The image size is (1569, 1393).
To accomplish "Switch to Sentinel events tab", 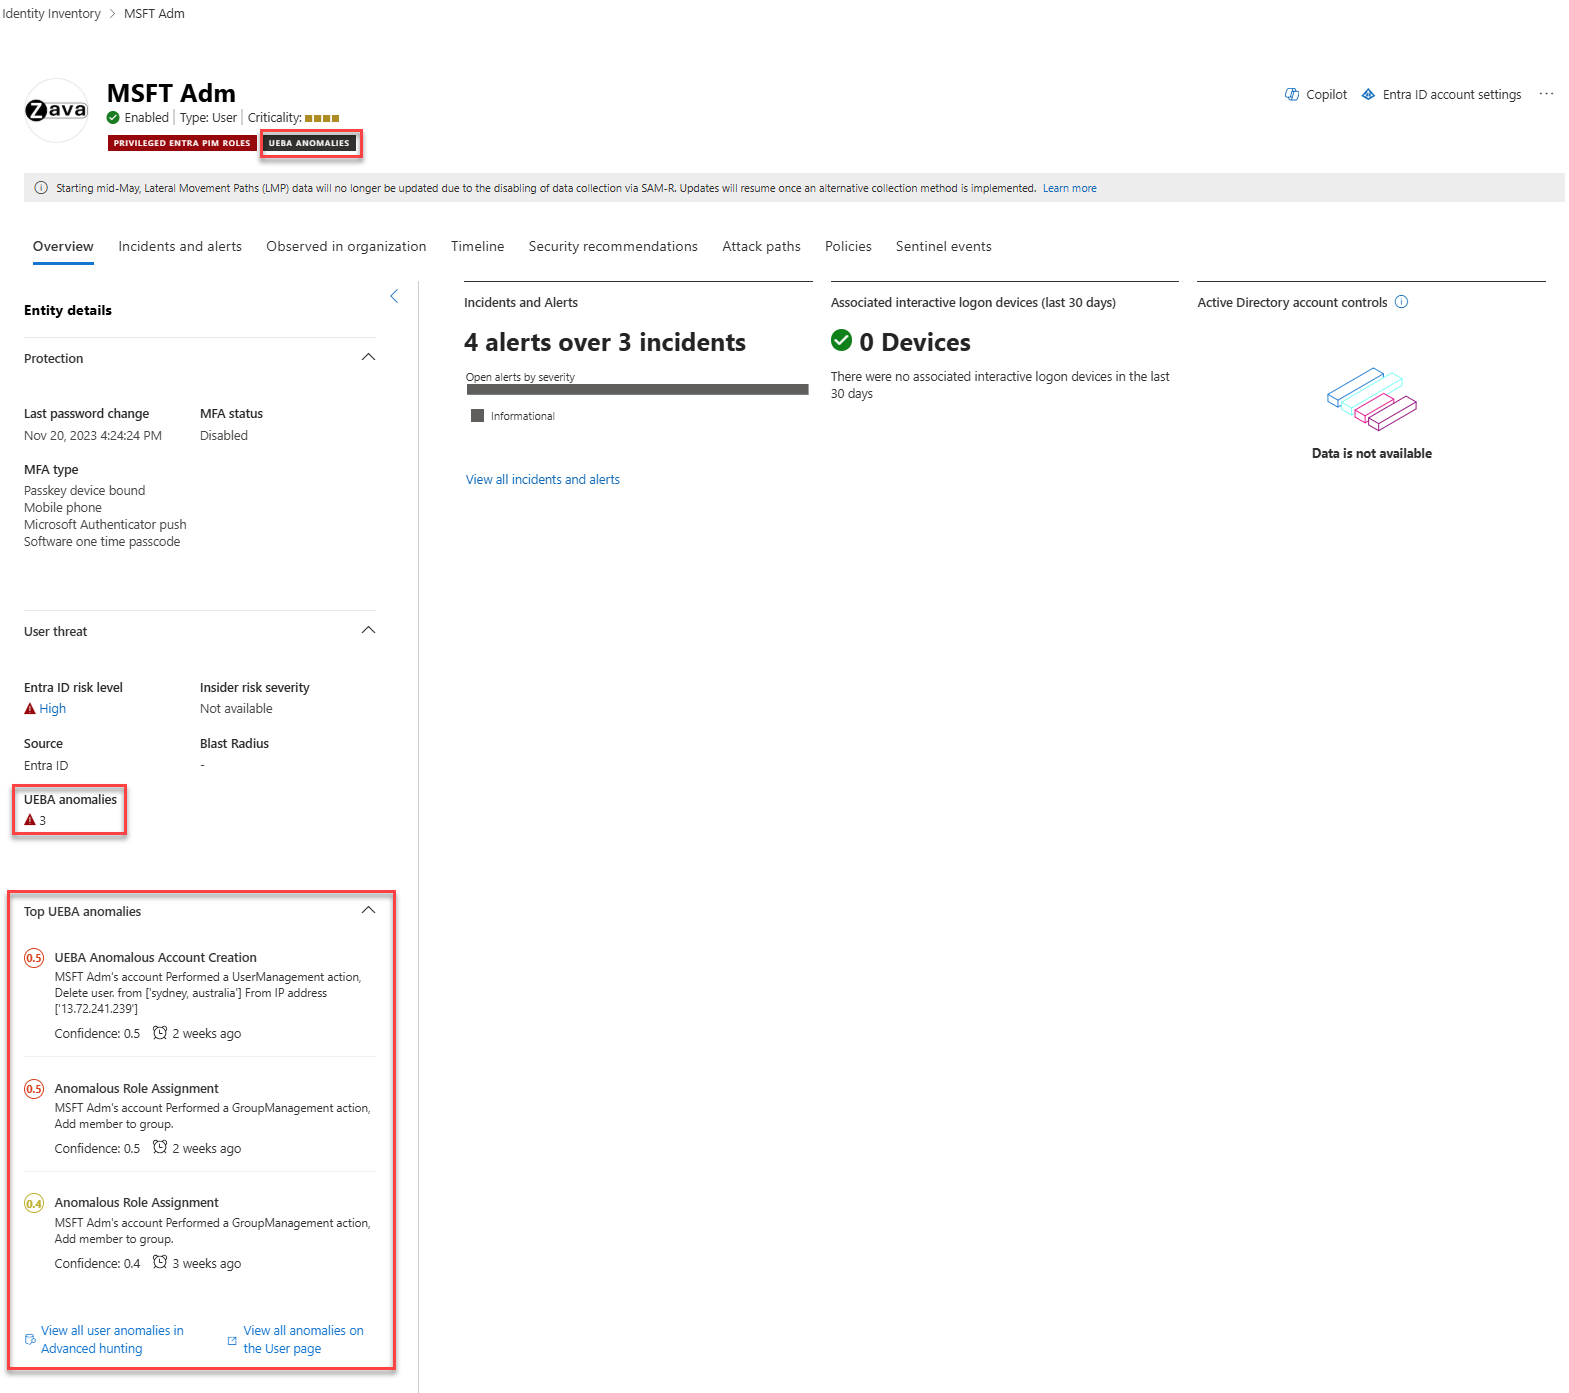I will [x=943, y=247].
